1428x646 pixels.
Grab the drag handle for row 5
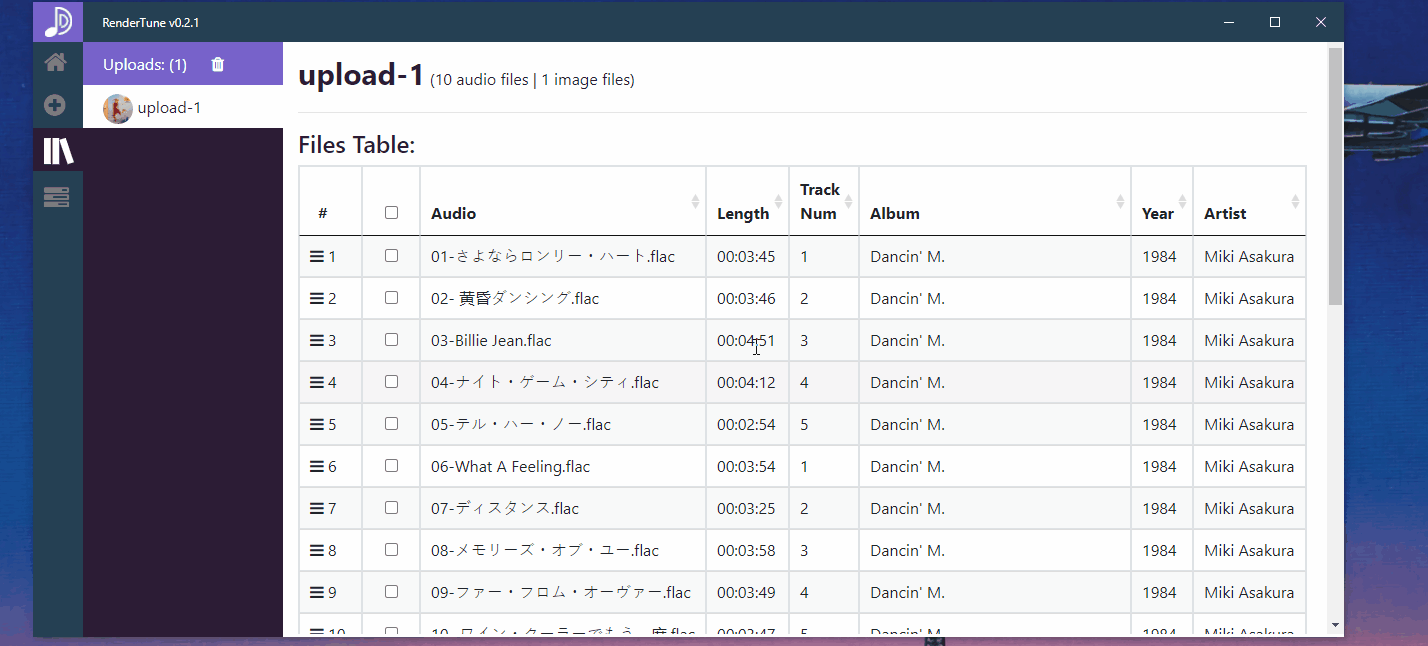pyautogui.click(x=316, y=424)
